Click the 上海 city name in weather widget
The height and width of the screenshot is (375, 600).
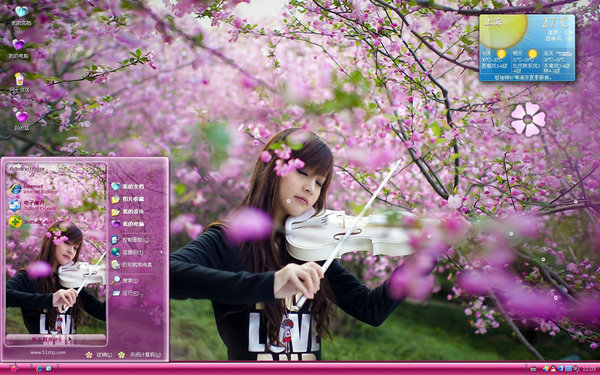click(x=493, y=23)
